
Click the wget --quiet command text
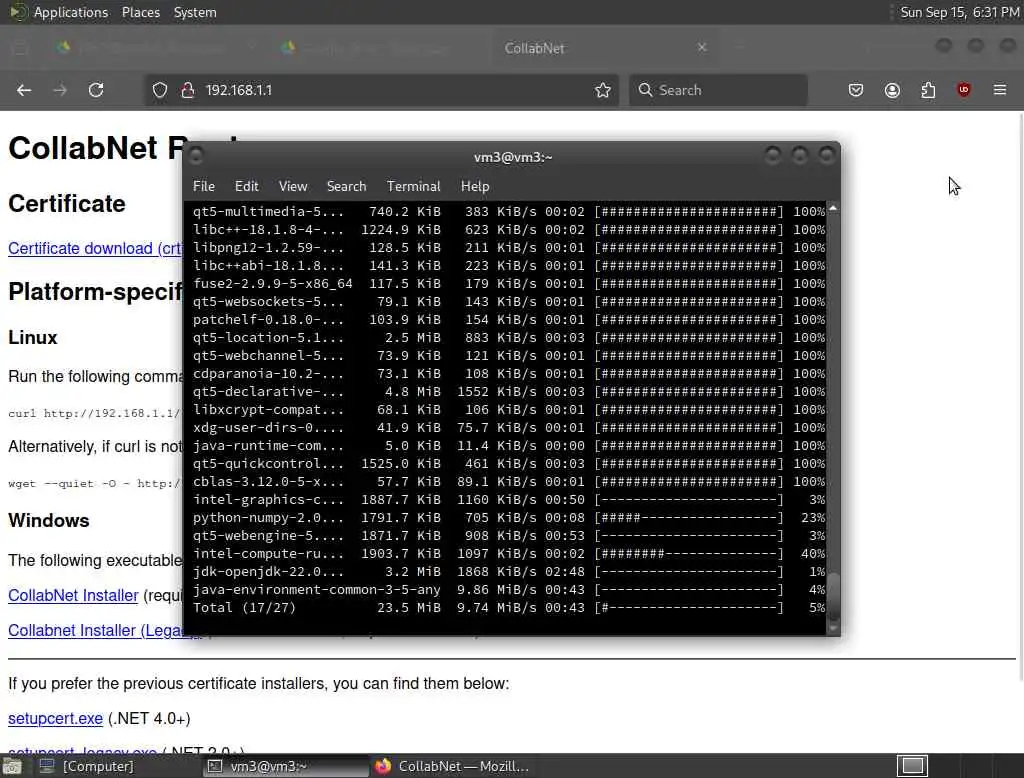pyautogui.click(x=95, y=483)
